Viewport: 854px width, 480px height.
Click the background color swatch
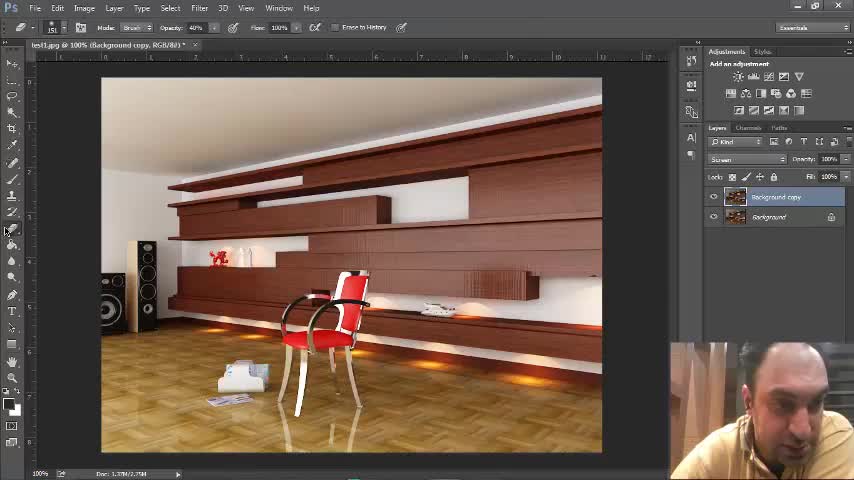[x=16, y=410]
